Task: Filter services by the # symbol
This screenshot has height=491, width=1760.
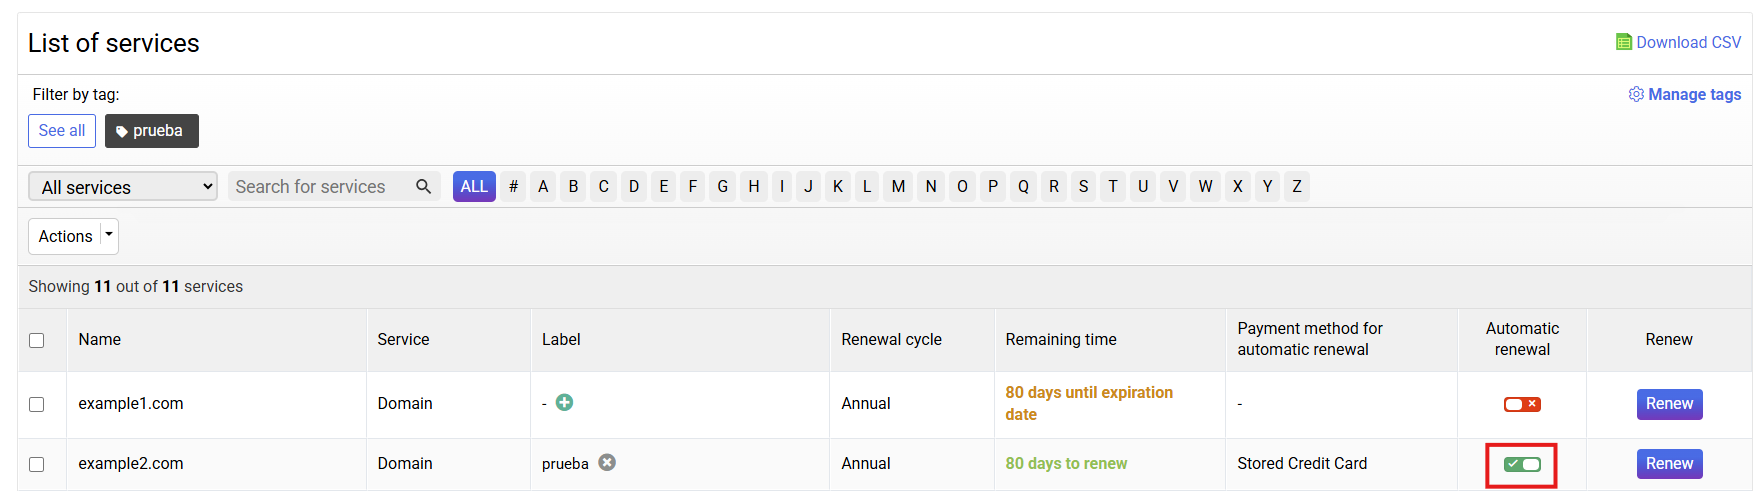Action: click(513, 187)
